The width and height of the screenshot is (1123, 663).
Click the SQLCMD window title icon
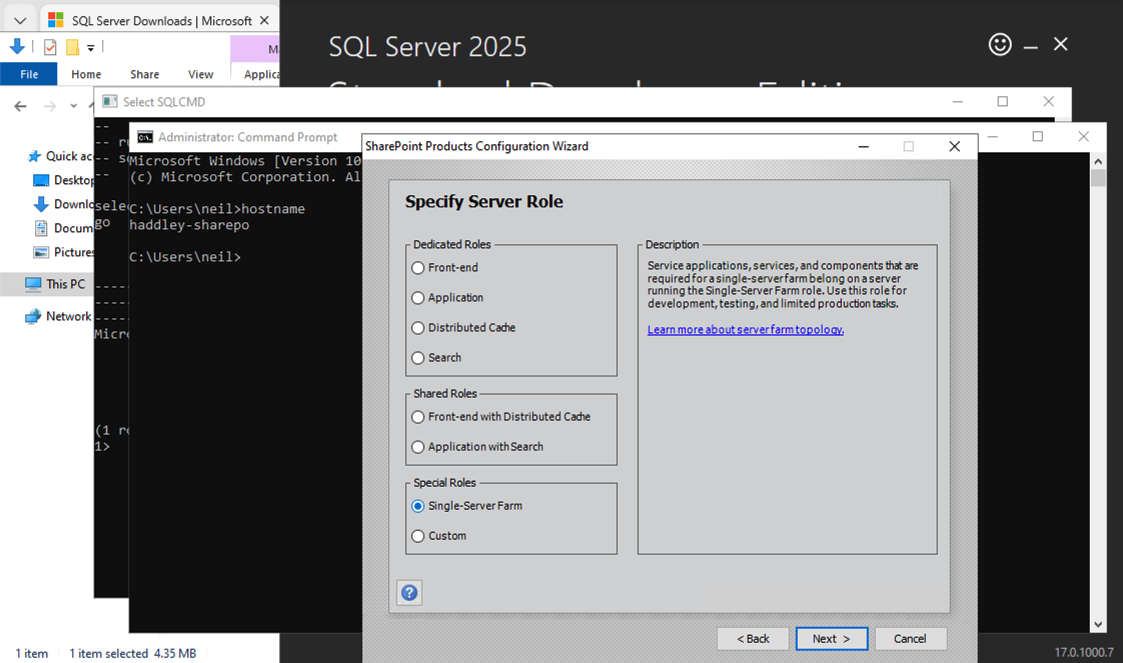click(110, 102)
